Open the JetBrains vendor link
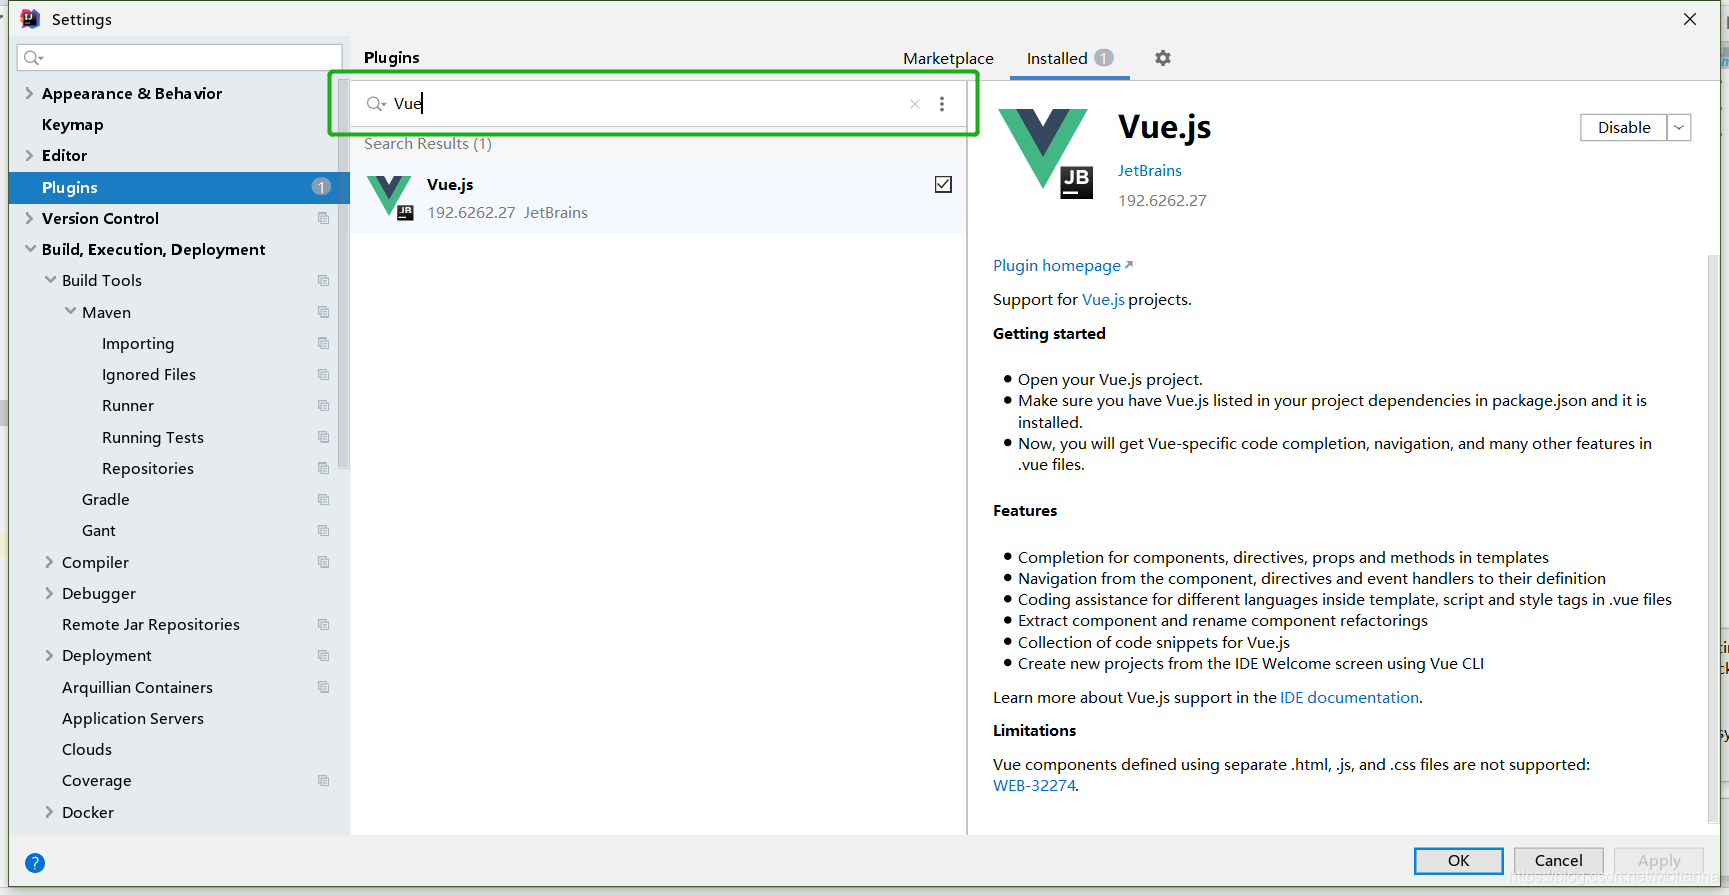 pyautogui.click(x=1149, y=170)
